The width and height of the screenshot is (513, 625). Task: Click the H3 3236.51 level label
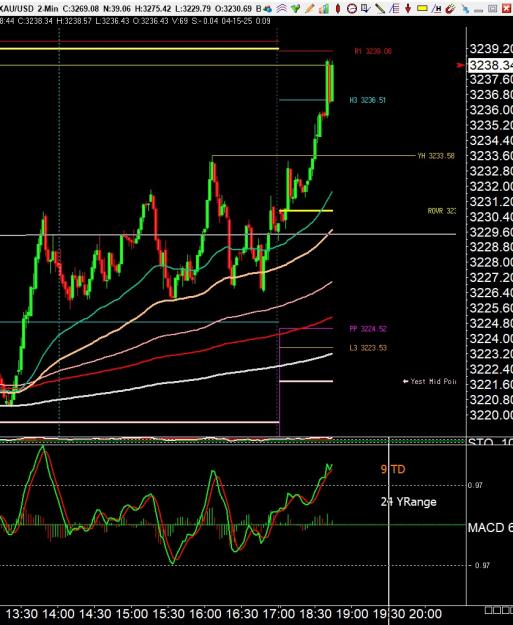[x=368, y=100]
